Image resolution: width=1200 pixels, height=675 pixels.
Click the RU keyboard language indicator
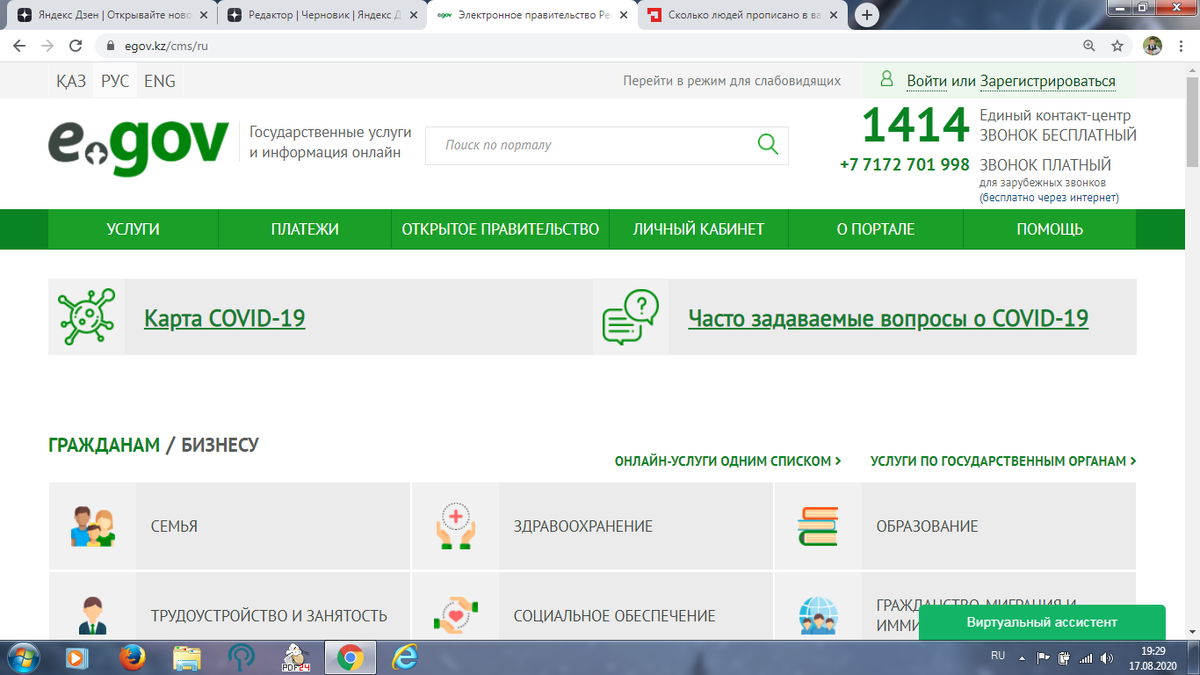click(997, 656)
